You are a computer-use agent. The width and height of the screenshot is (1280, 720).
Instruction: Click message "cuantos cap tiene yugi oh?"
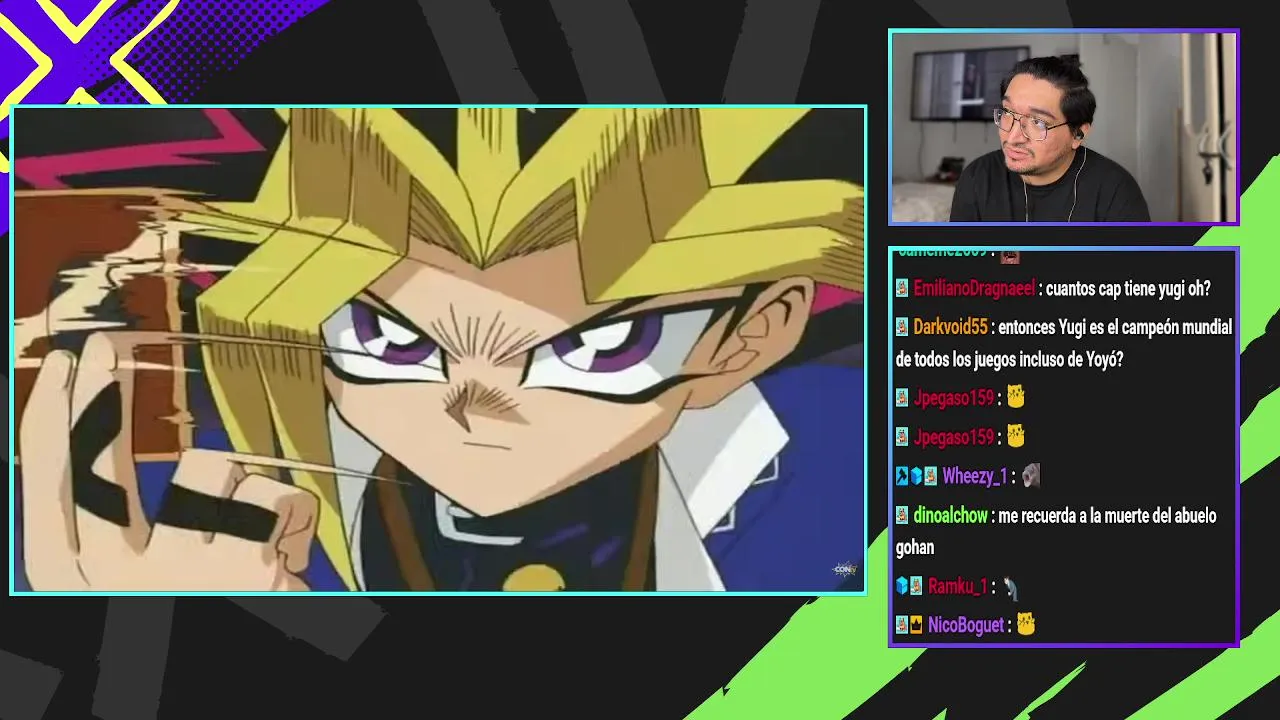click(x=1128, y=289)
